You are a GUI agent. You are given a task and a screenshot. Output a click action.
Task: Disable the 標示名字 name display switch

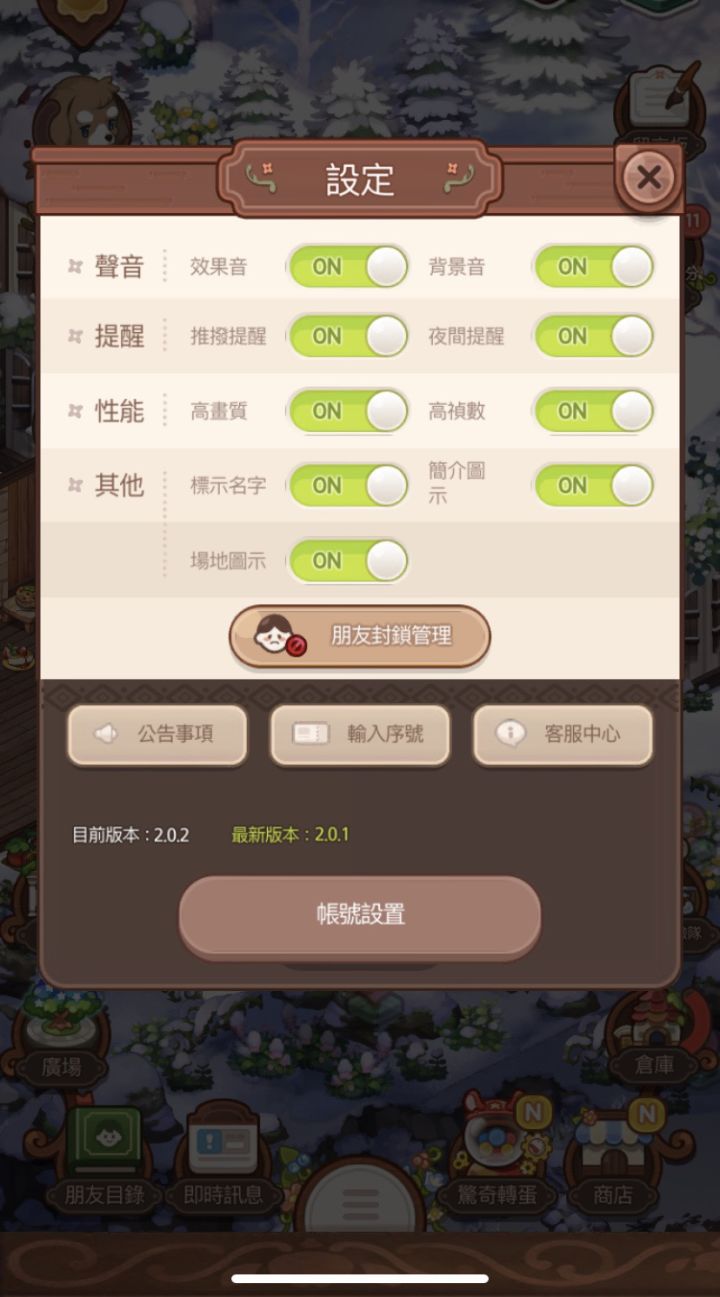348,486
